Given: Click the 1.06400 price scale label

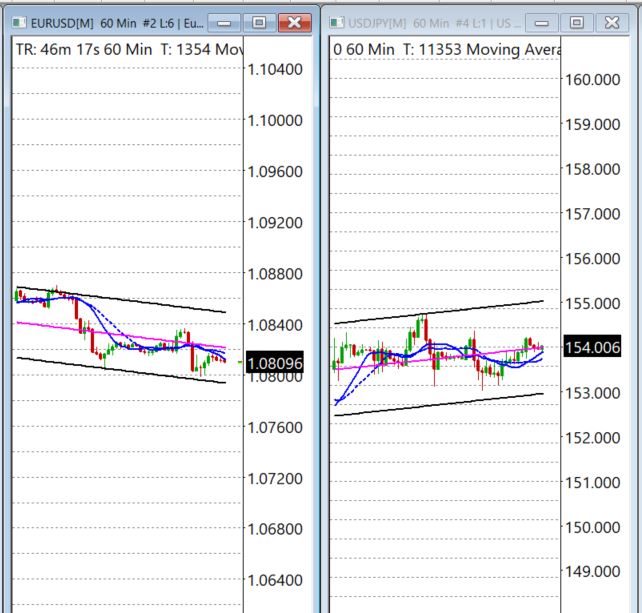Looking at the screenshot, I should [x=275, y=580].
